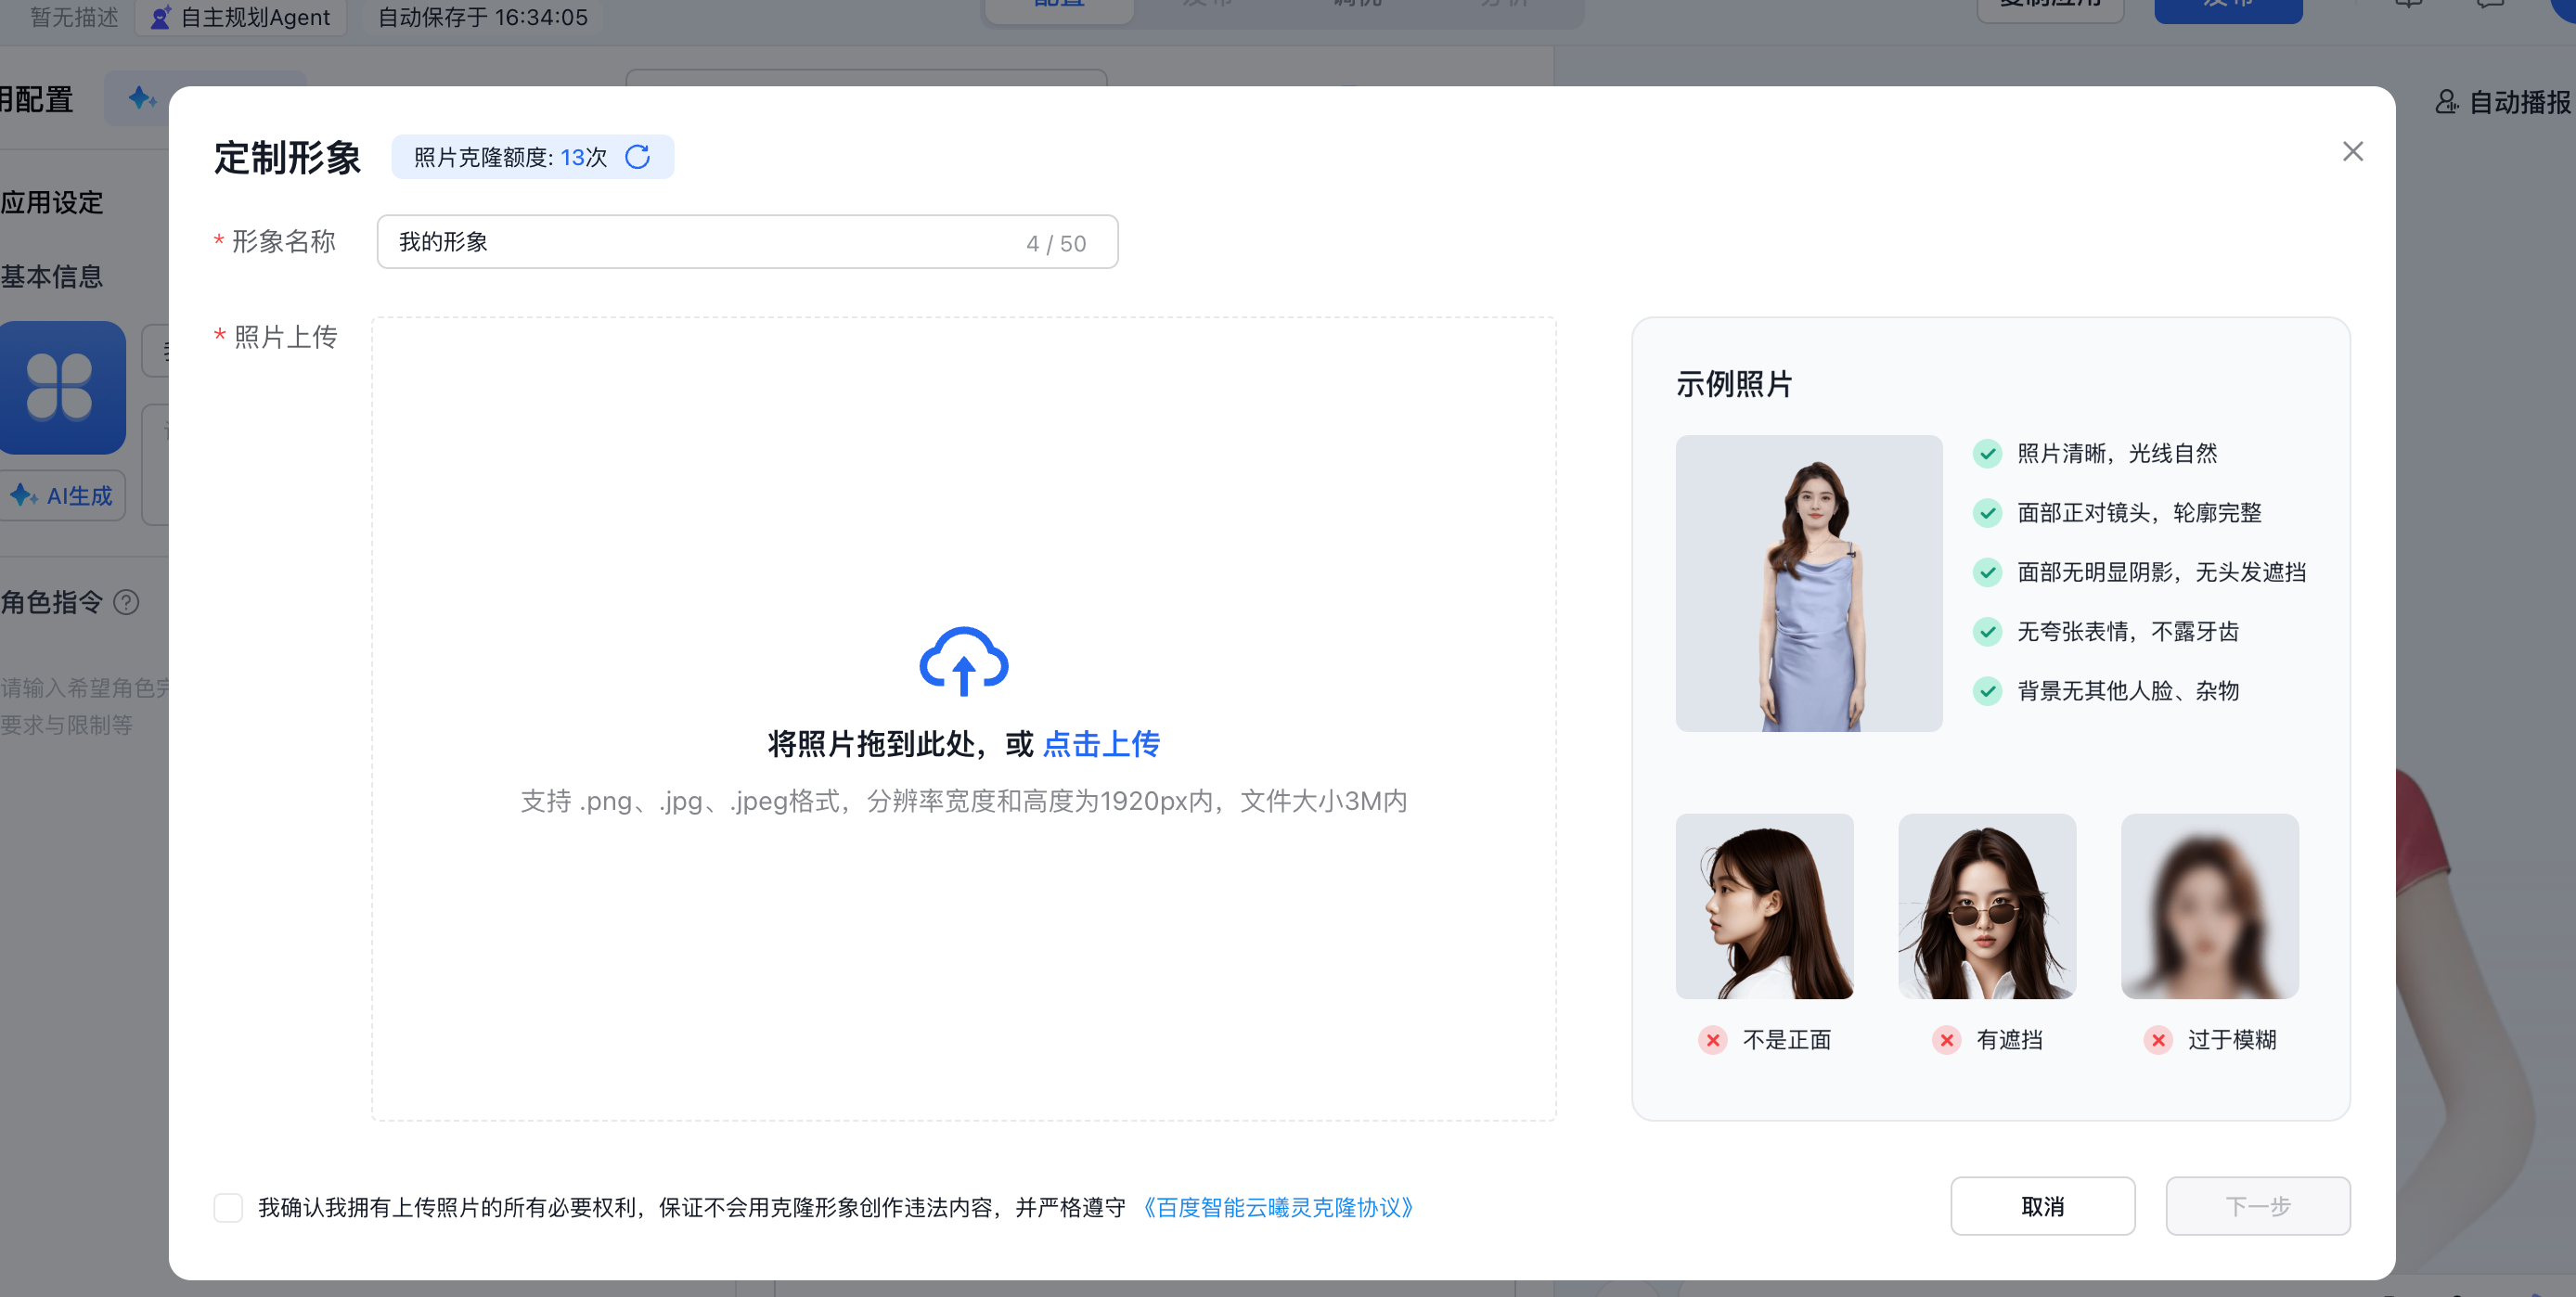This screenshot has height=1297, width=2576.
Task: Click the 点击上传 upload link
Action: click(1101, 744)
